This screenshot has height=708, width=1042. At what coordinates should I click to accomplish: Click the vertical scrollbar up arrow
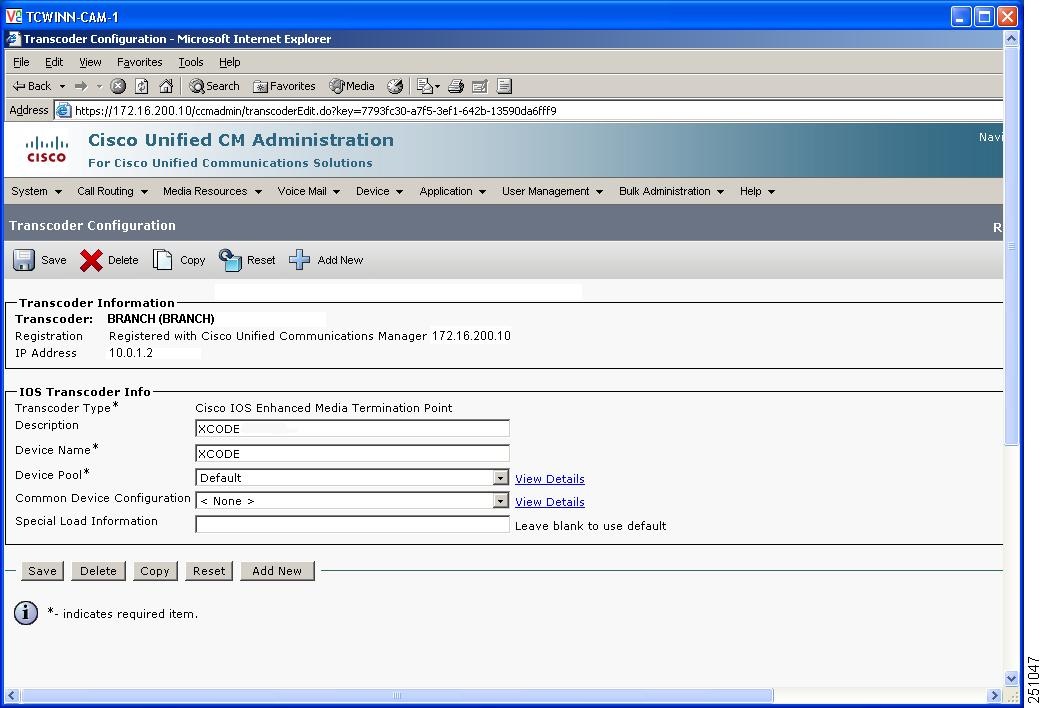[1011, 39]
